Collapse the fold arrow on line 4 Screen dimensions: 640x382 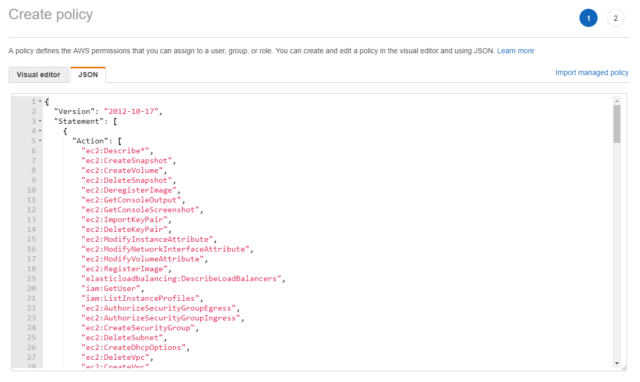[x=40, y=131]
